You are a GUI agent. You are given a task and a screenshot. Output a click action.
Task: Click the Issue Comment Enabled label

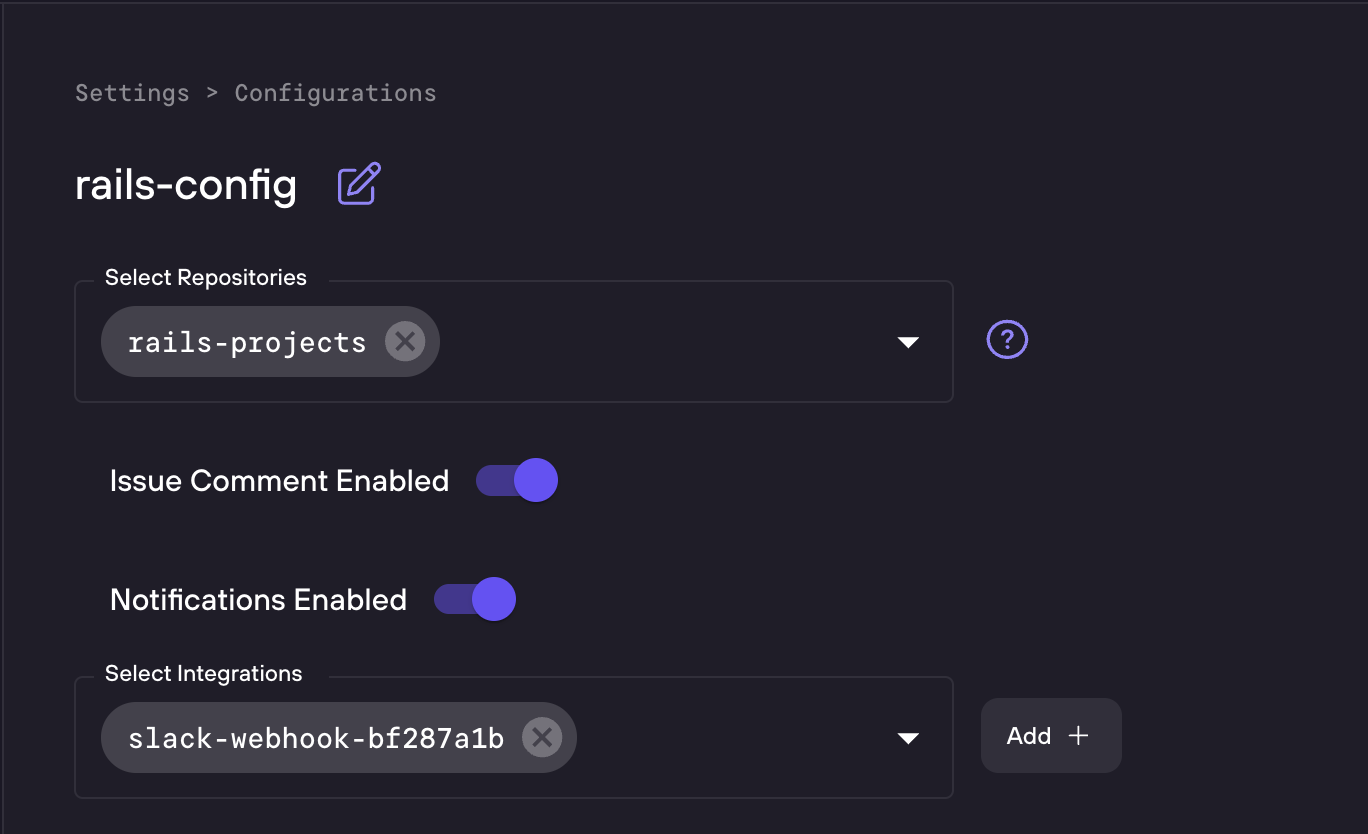tap(279, 481)
